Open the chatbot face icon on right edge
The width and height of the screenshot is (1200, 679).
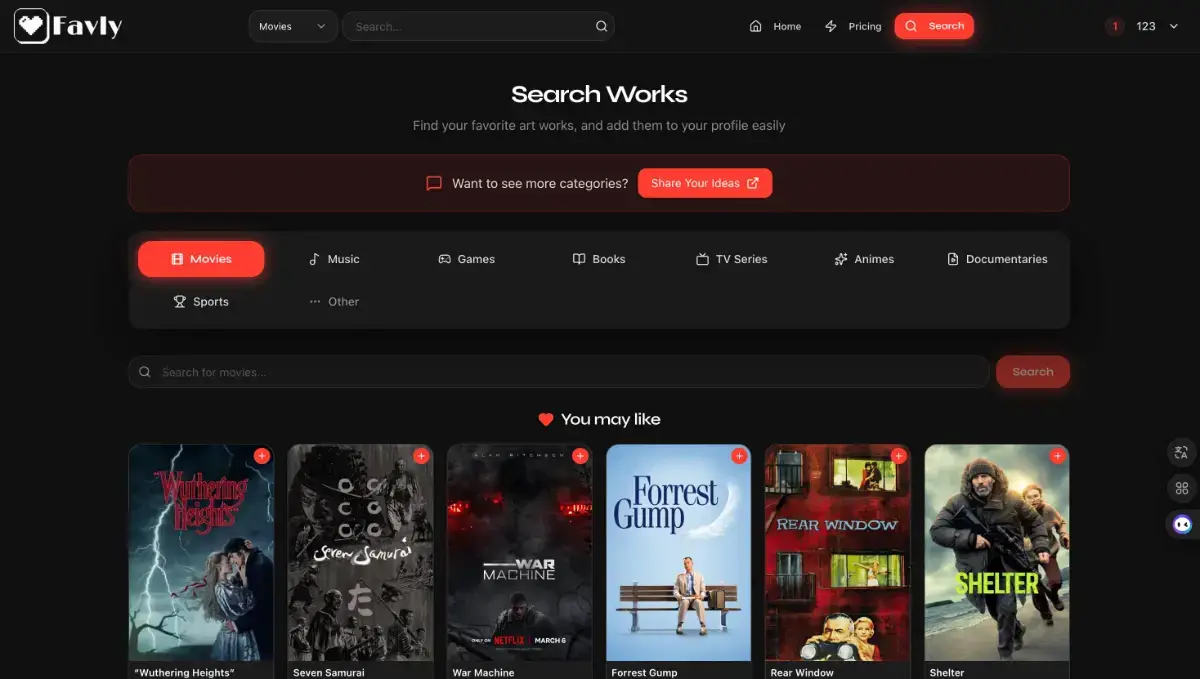pyautogui.click(x=1182, y=524)
